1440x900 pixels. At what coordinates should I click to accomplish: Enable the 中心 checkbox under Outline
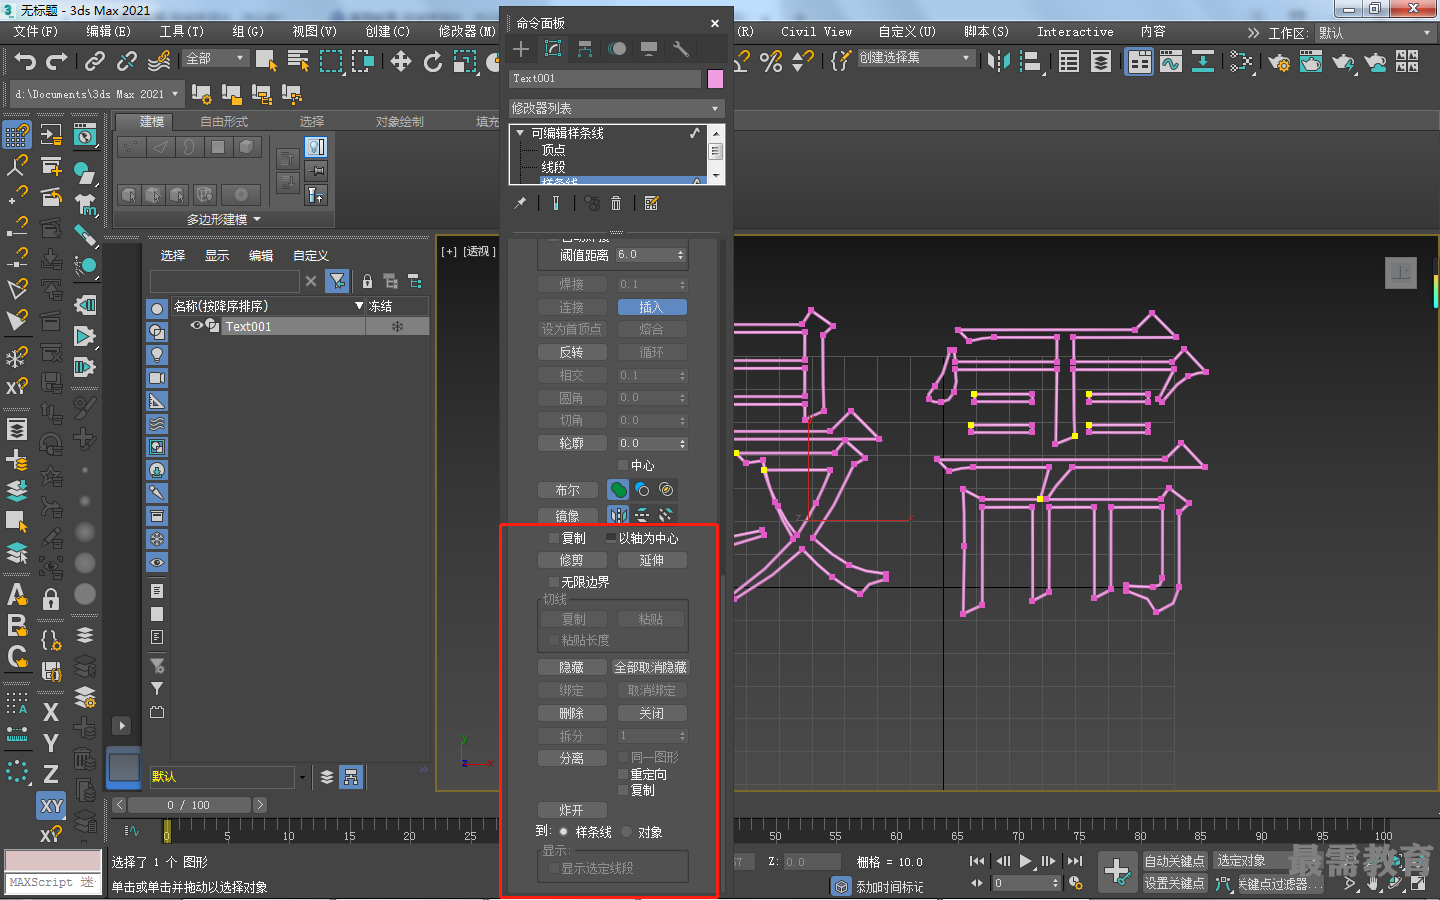[623, 466]
